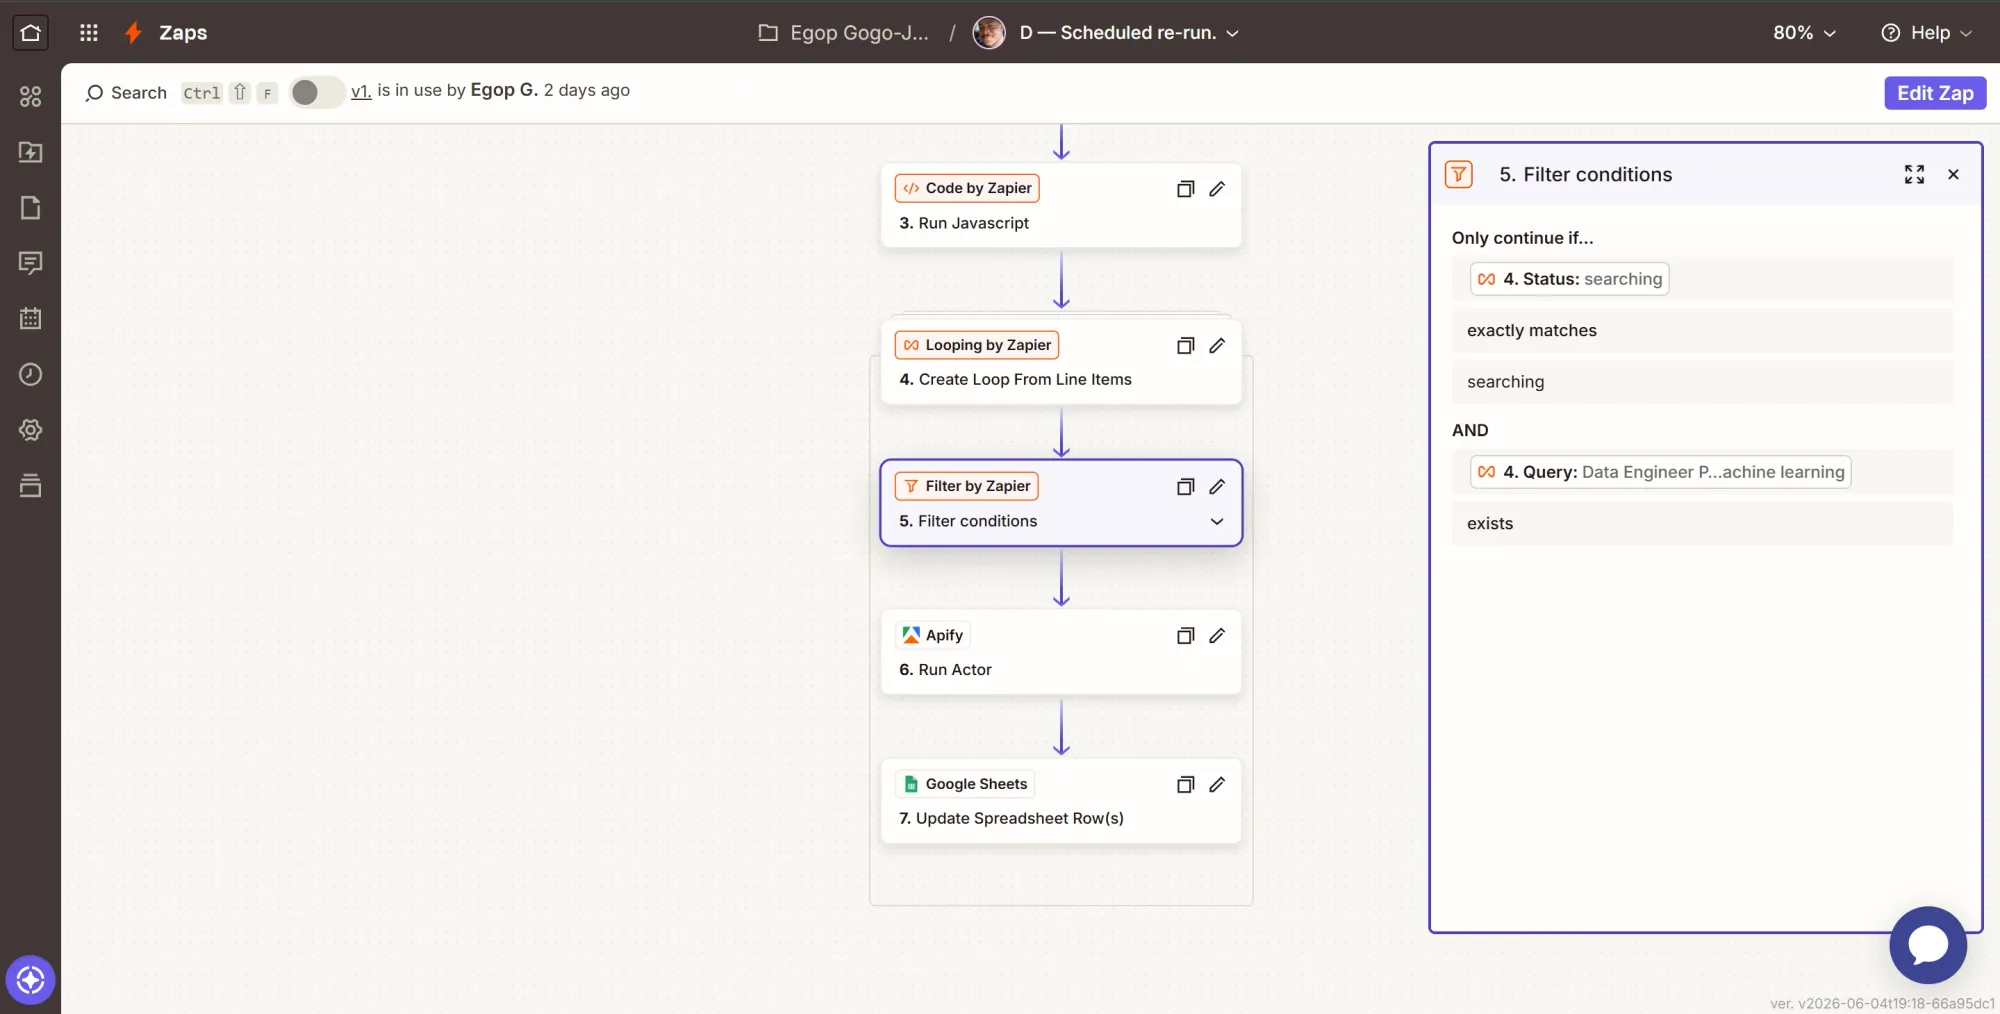Launch the AI copilot icon

(x=31, y=980)
